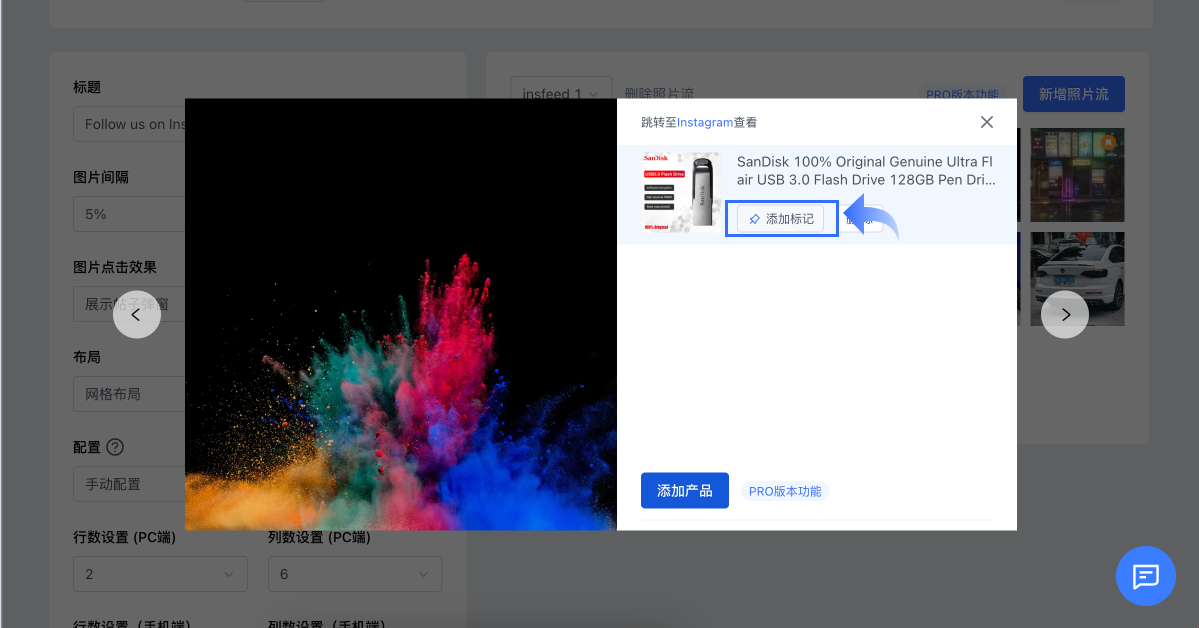
Task: Click the 标题 input with Follow us text
Action: (128, 124)
